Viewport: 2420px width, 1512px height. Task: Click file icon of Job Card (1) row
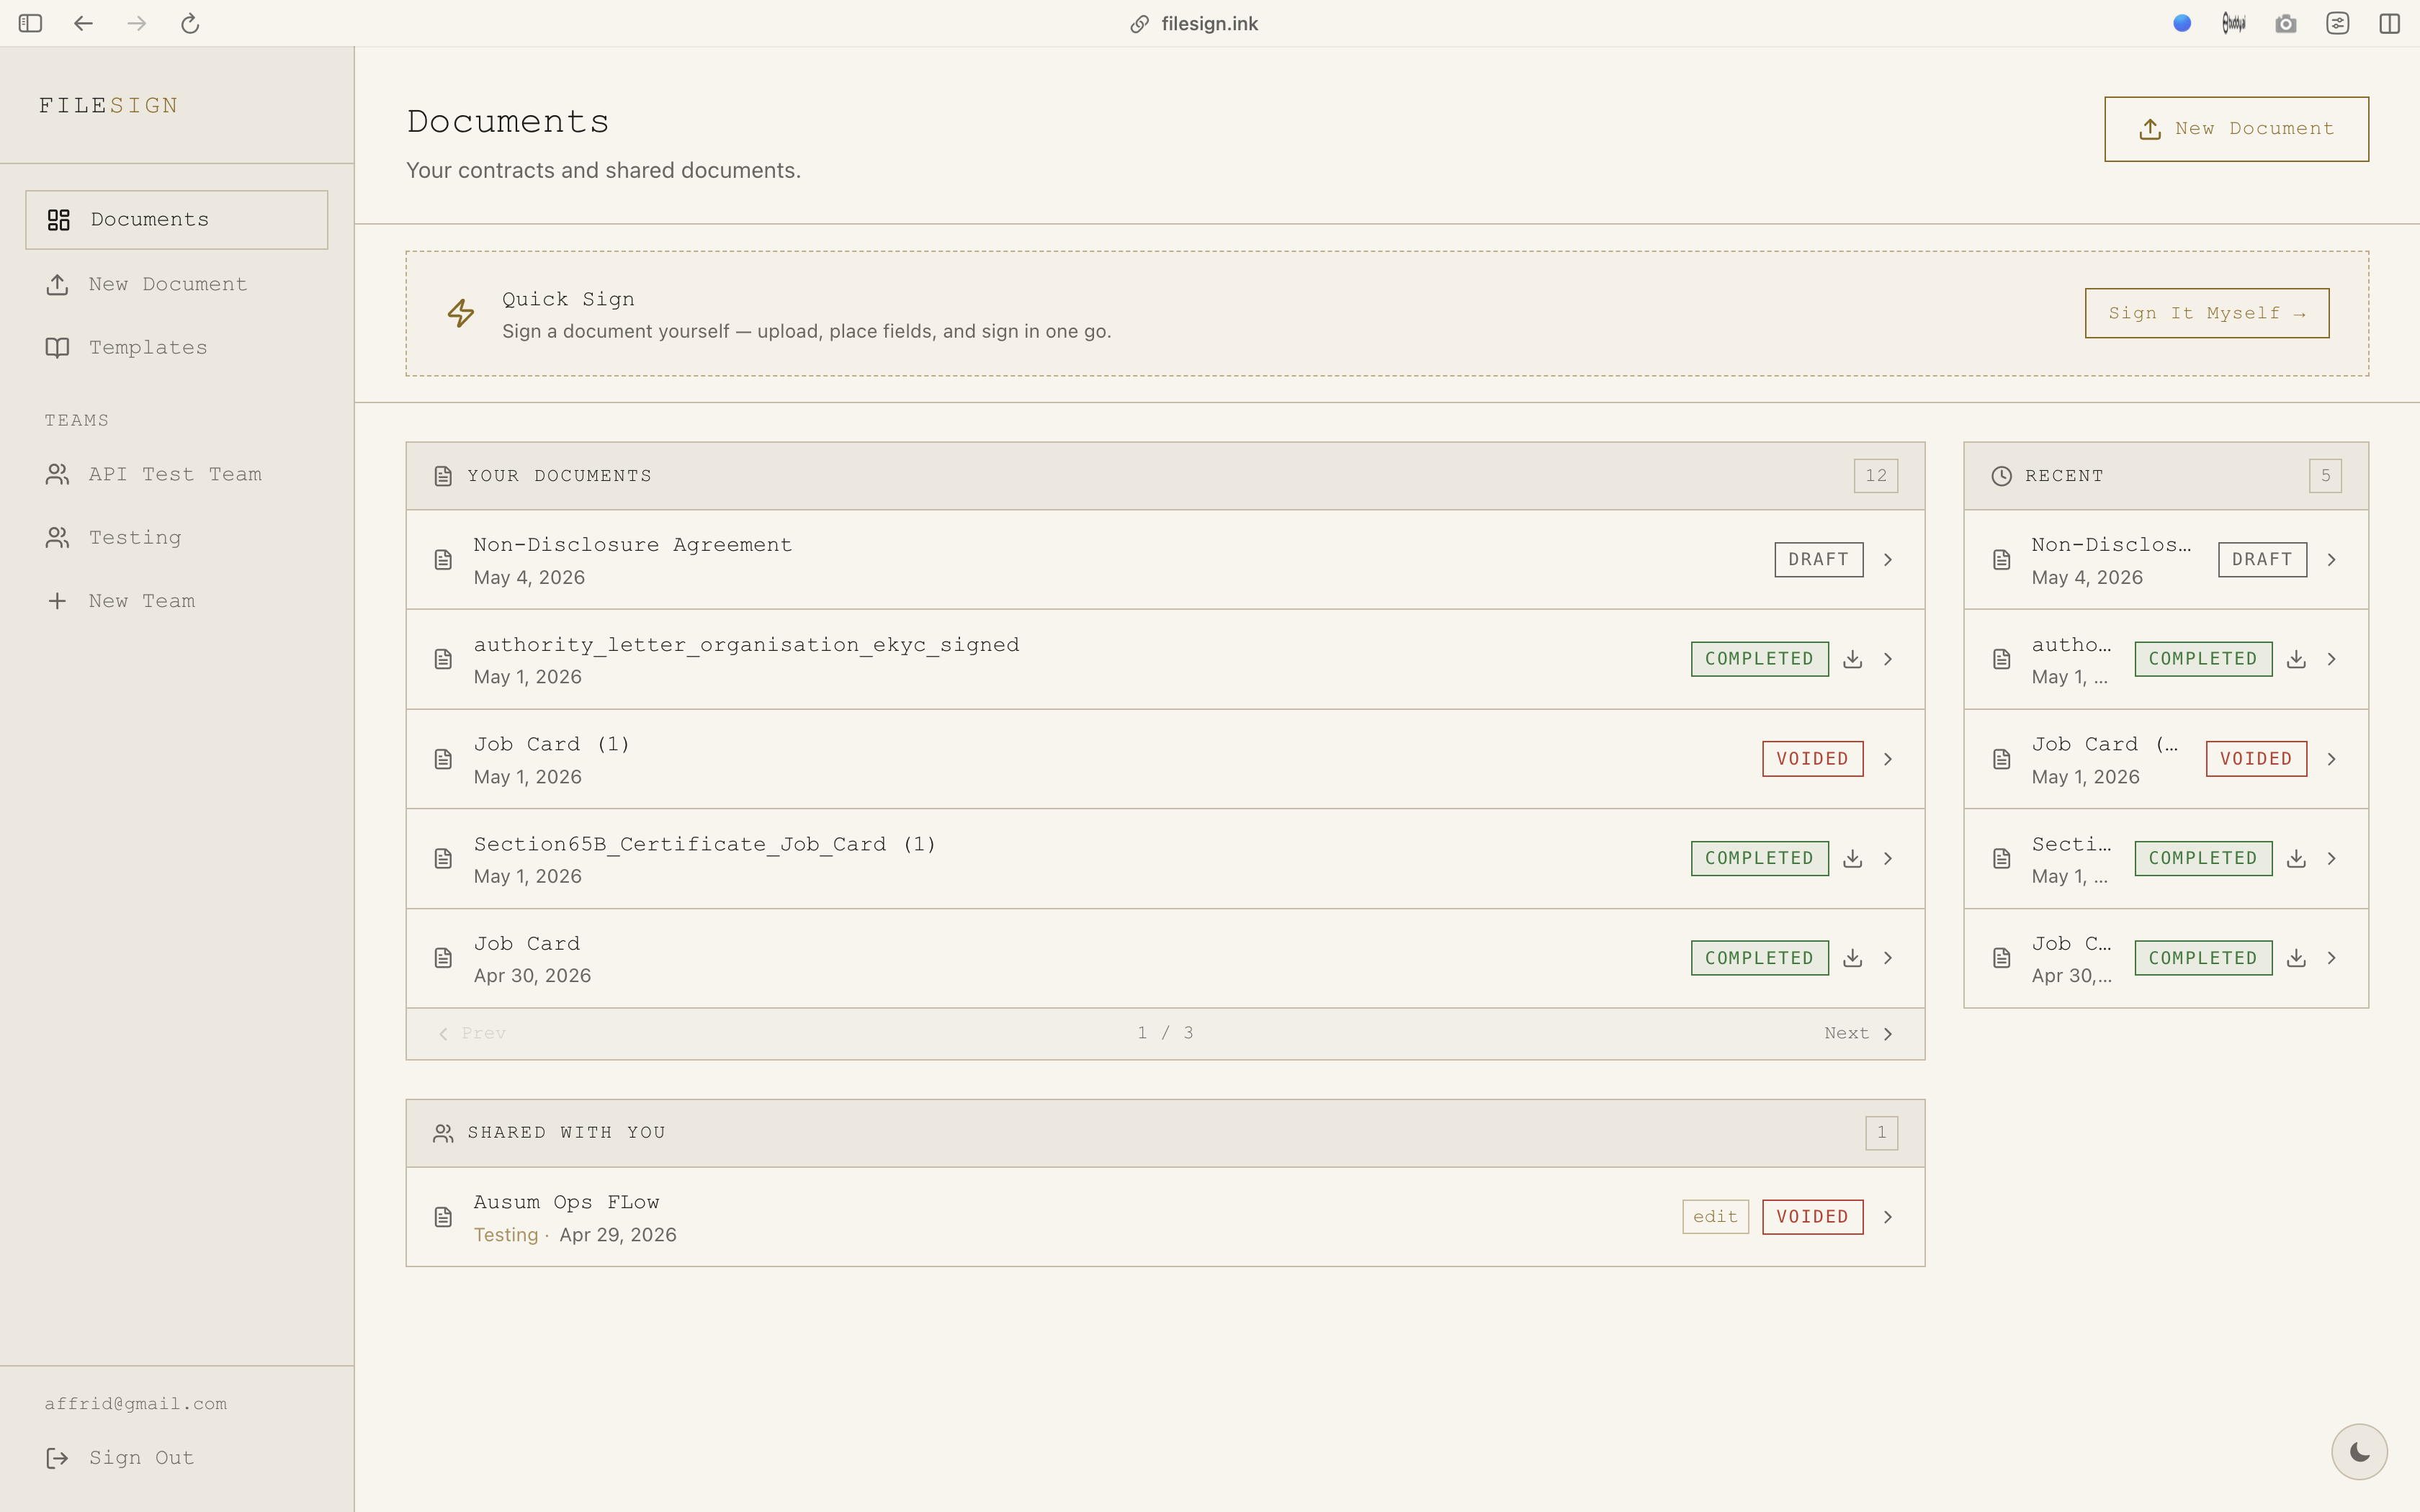pyautogui.click(x=443, y=759)
